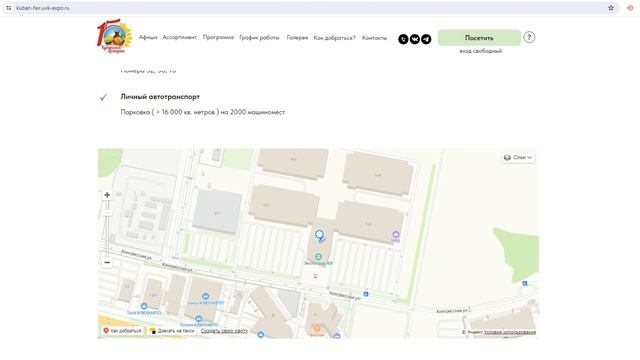Click the green Посетить button

coord(479,38)
